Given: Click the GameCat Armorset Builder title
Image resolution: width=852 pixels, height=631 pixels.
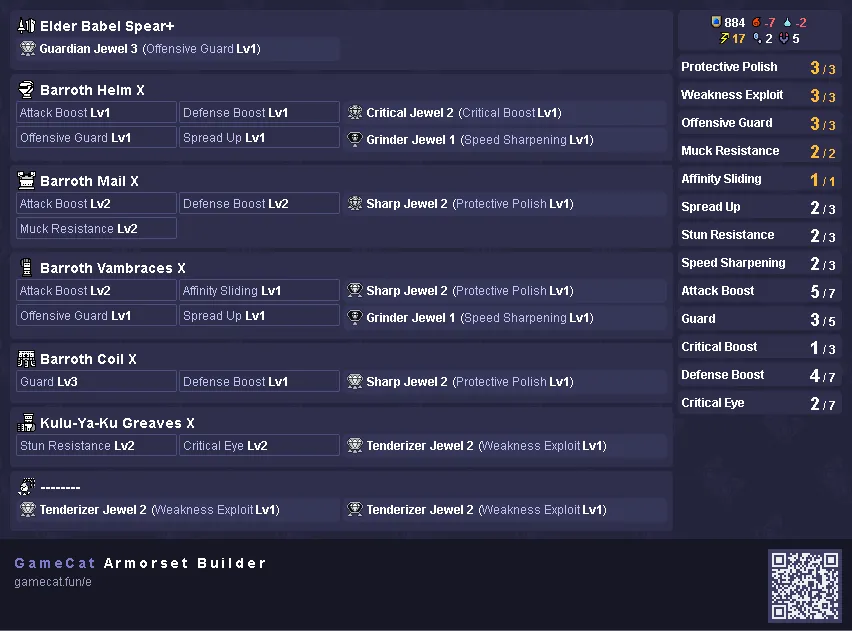Looking at the screenshot, I should 140,563.
